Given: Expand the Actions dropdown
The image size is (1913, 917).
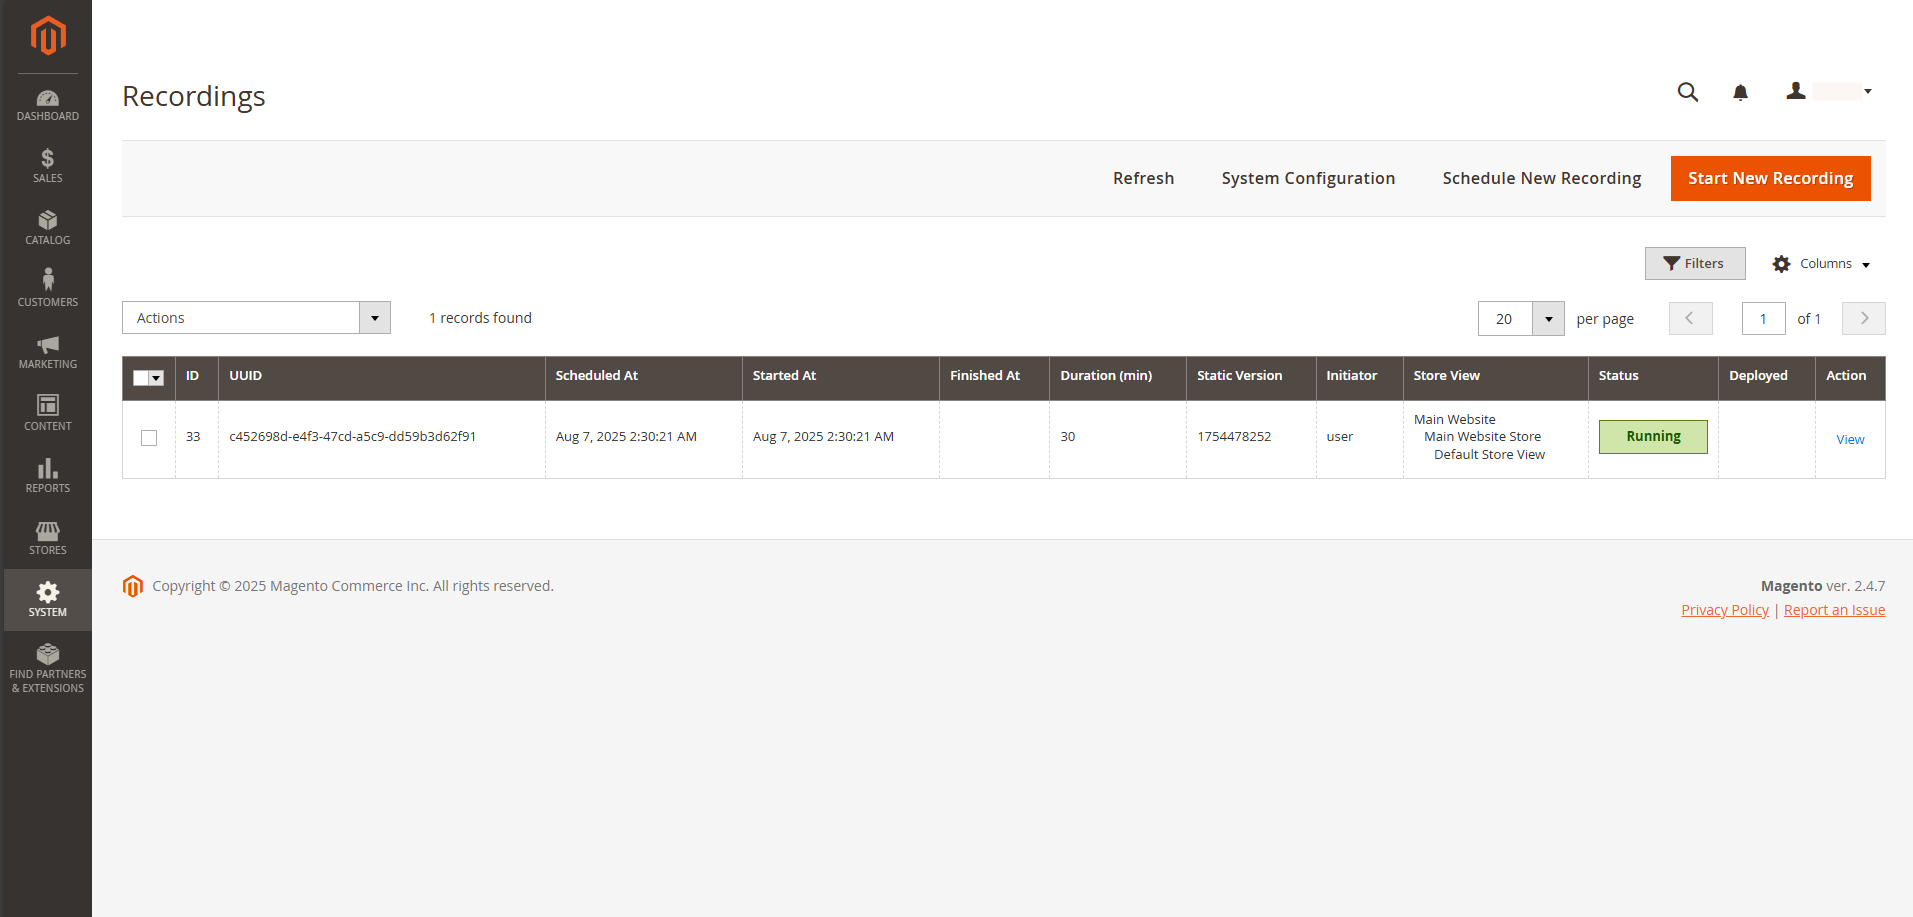Looking at the screenshot, I should click(x=256, y=318).
